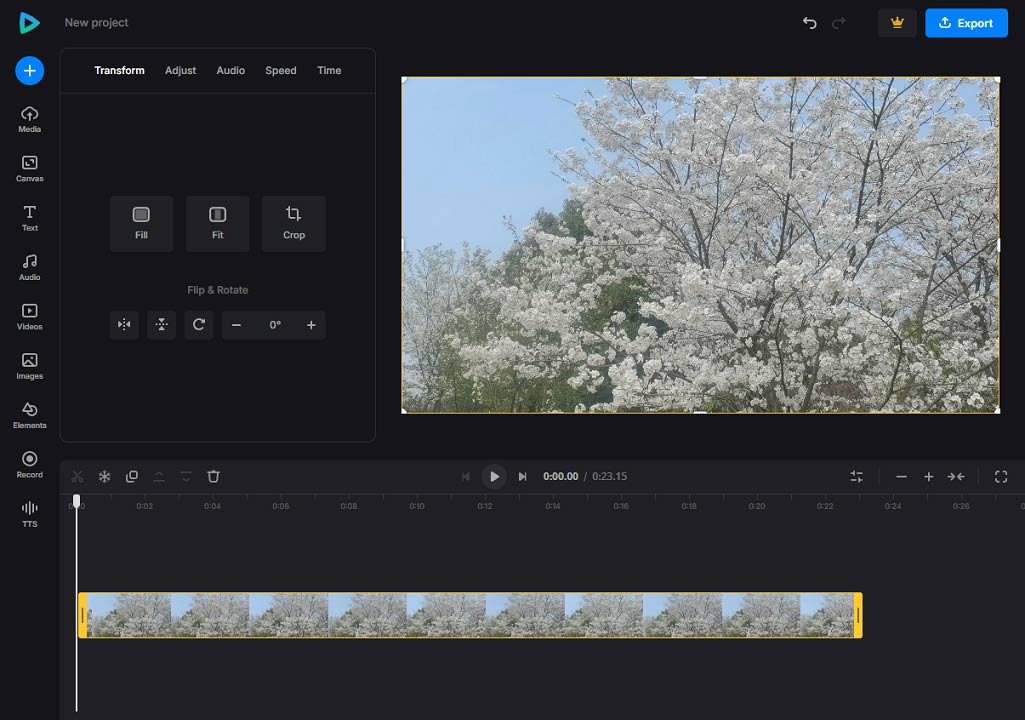Click the Fill button
Screen dimensions: 1025x720
tap(141, 224)
